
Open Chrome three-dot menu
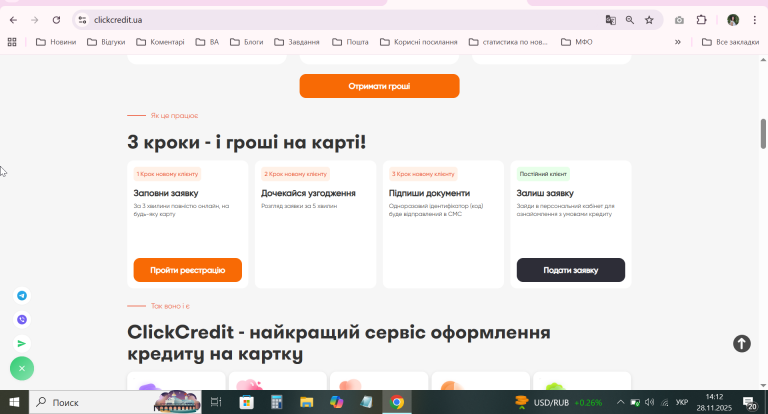click(755, 20)
